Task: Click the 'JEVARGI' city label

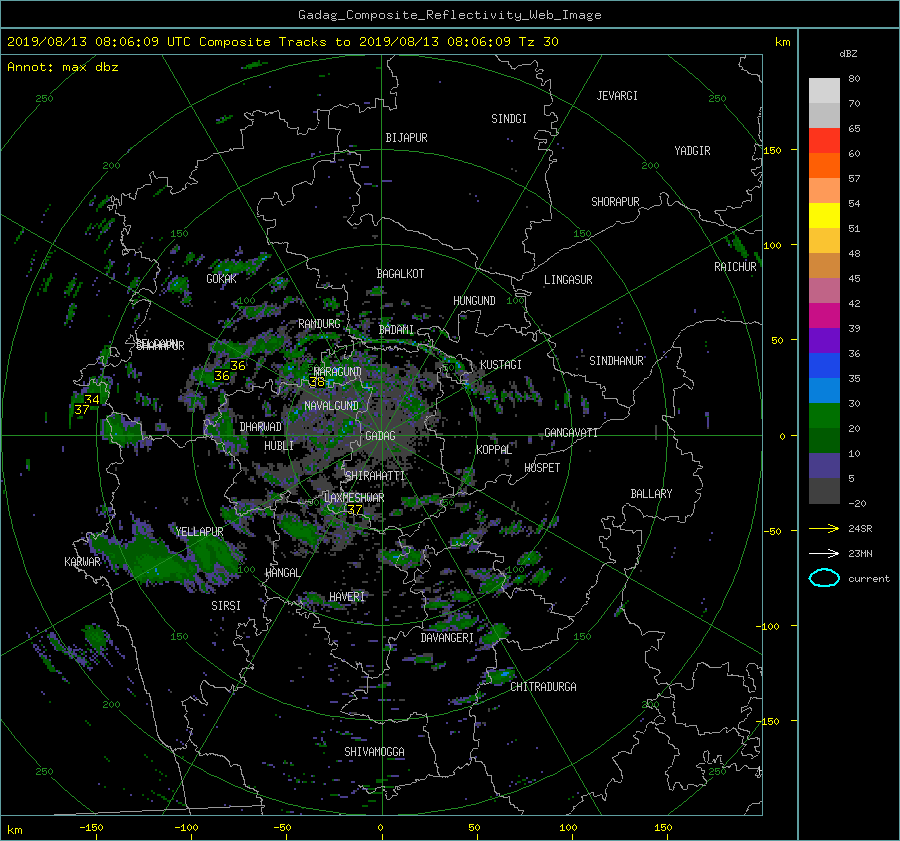Action: click(617, 96)
